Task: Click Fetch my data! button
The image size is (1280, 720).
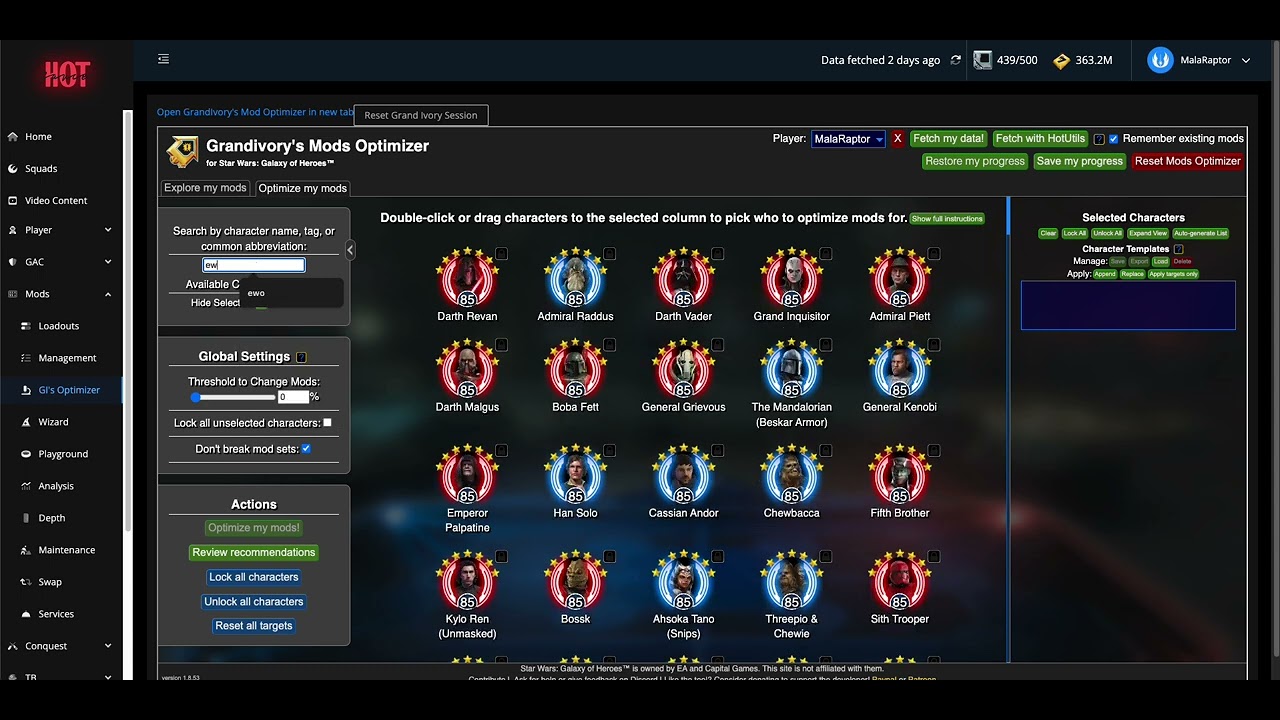Action: click(949, 139)
